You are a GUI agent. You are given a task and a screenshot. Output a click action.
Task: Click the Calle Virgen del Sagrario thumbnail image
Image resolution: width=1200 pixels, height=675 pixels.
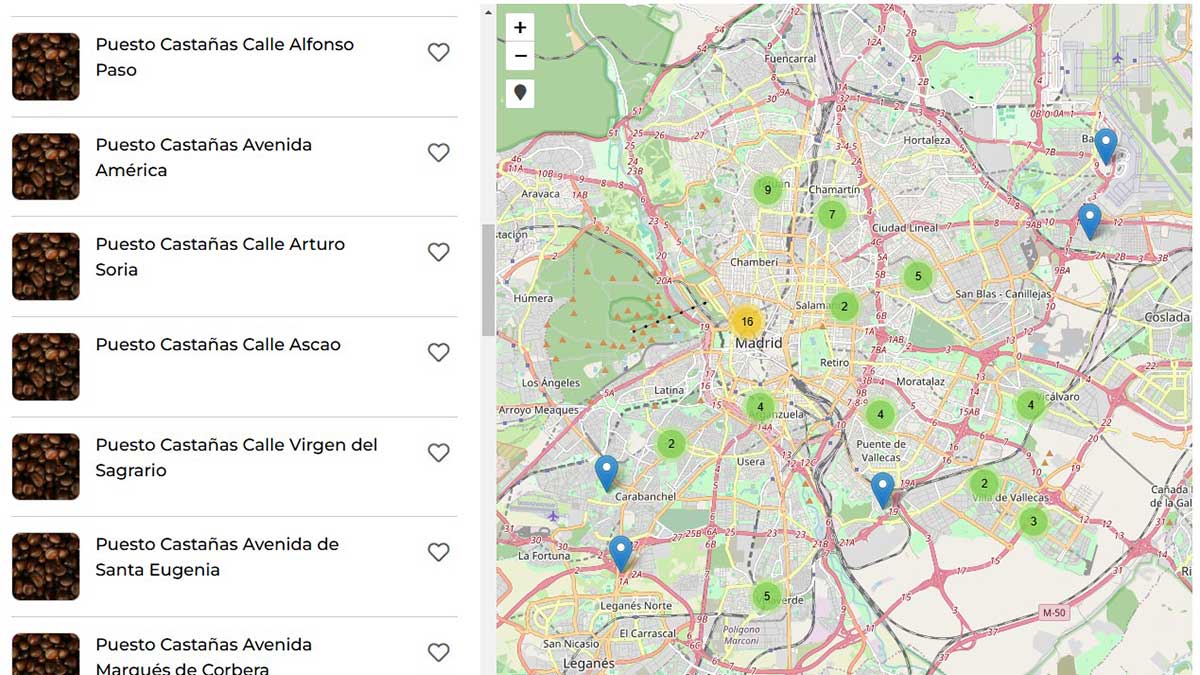tap(45, 466)
